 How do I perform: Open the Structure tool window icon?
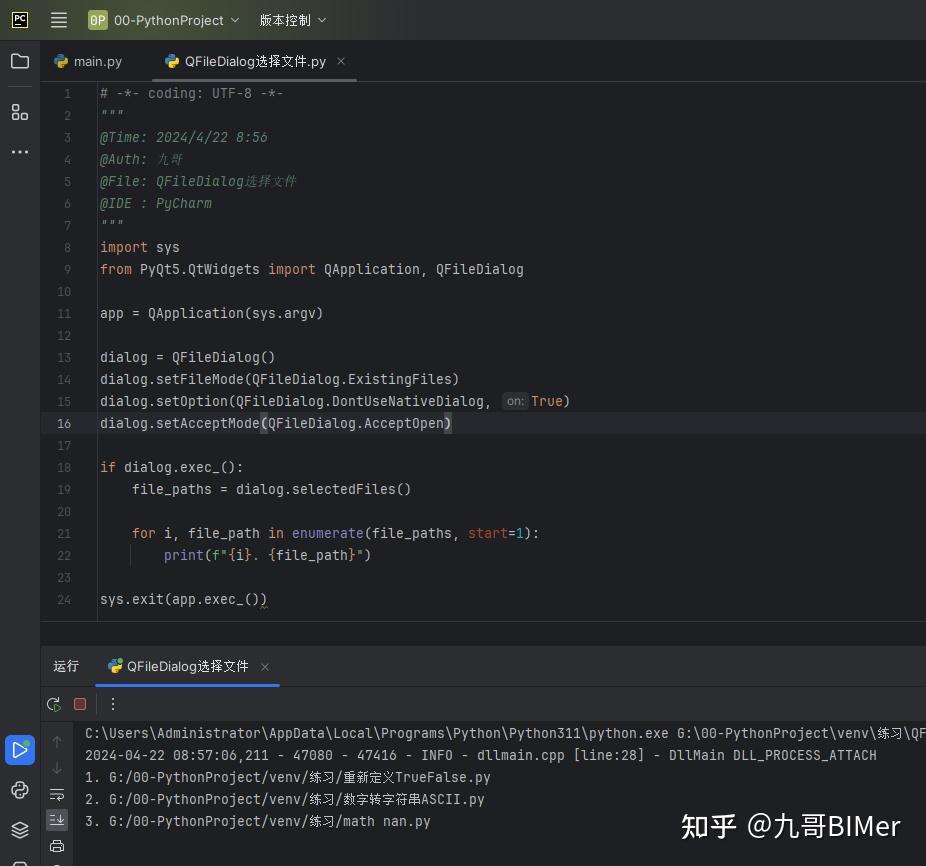[x=20, y=112]
